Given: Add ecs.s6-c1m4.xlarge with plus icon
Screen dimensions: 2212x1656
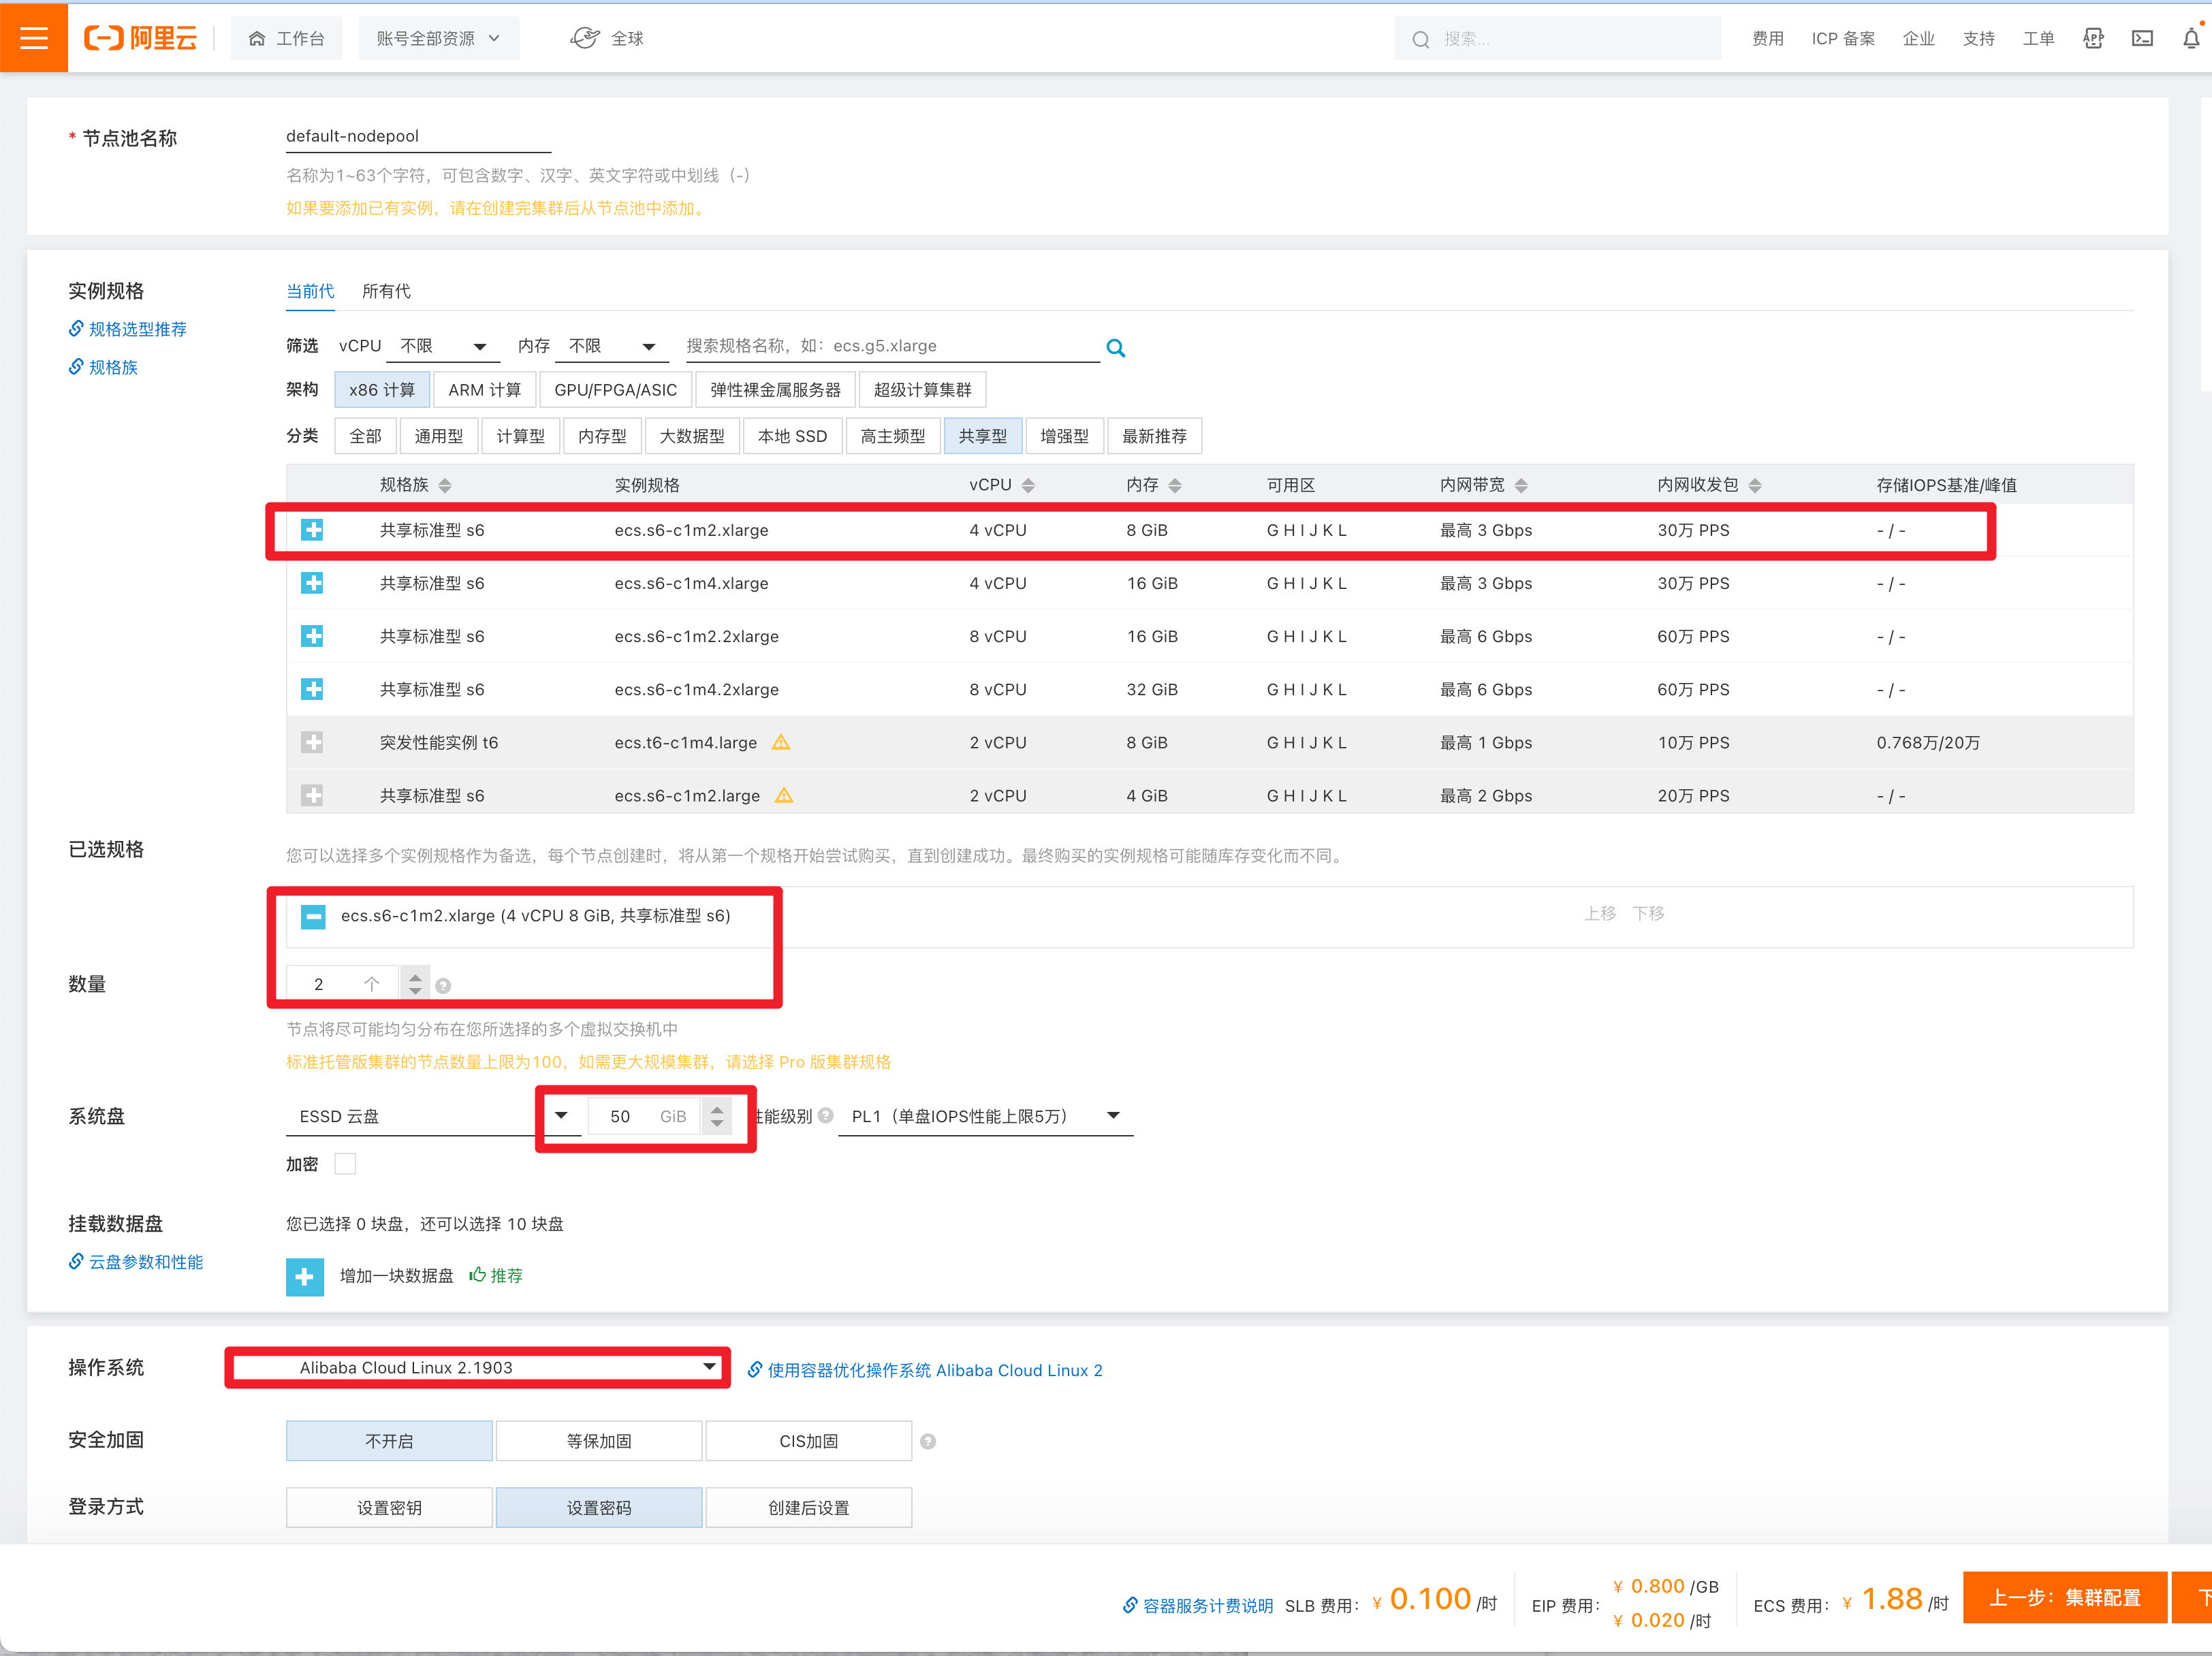Looking at the screenshot, I should click(312, 583).
